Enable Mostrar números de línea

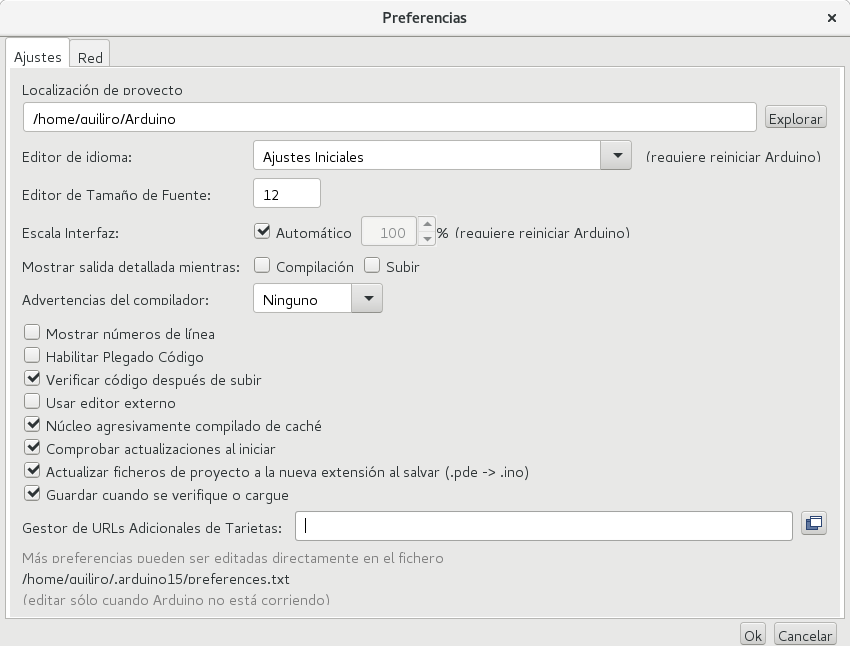click(x=31, y=334)
